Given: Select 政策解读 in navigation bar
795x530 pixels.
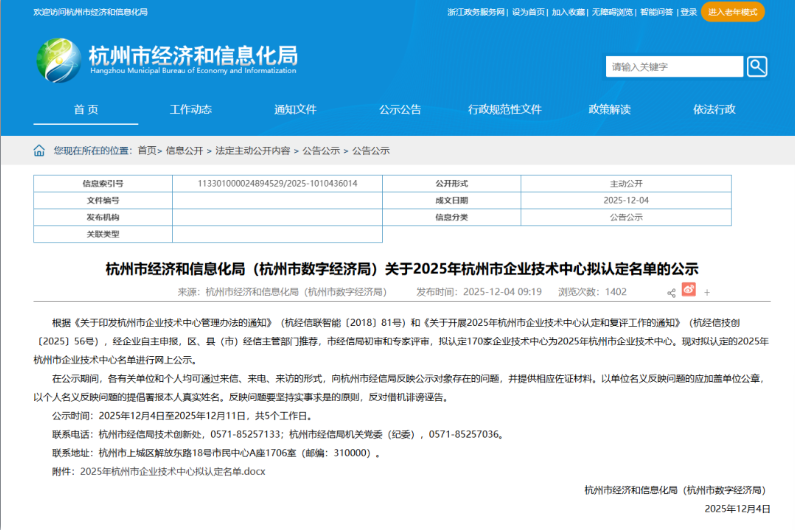Looking at the screenshot, I should [x=609, y=109].
